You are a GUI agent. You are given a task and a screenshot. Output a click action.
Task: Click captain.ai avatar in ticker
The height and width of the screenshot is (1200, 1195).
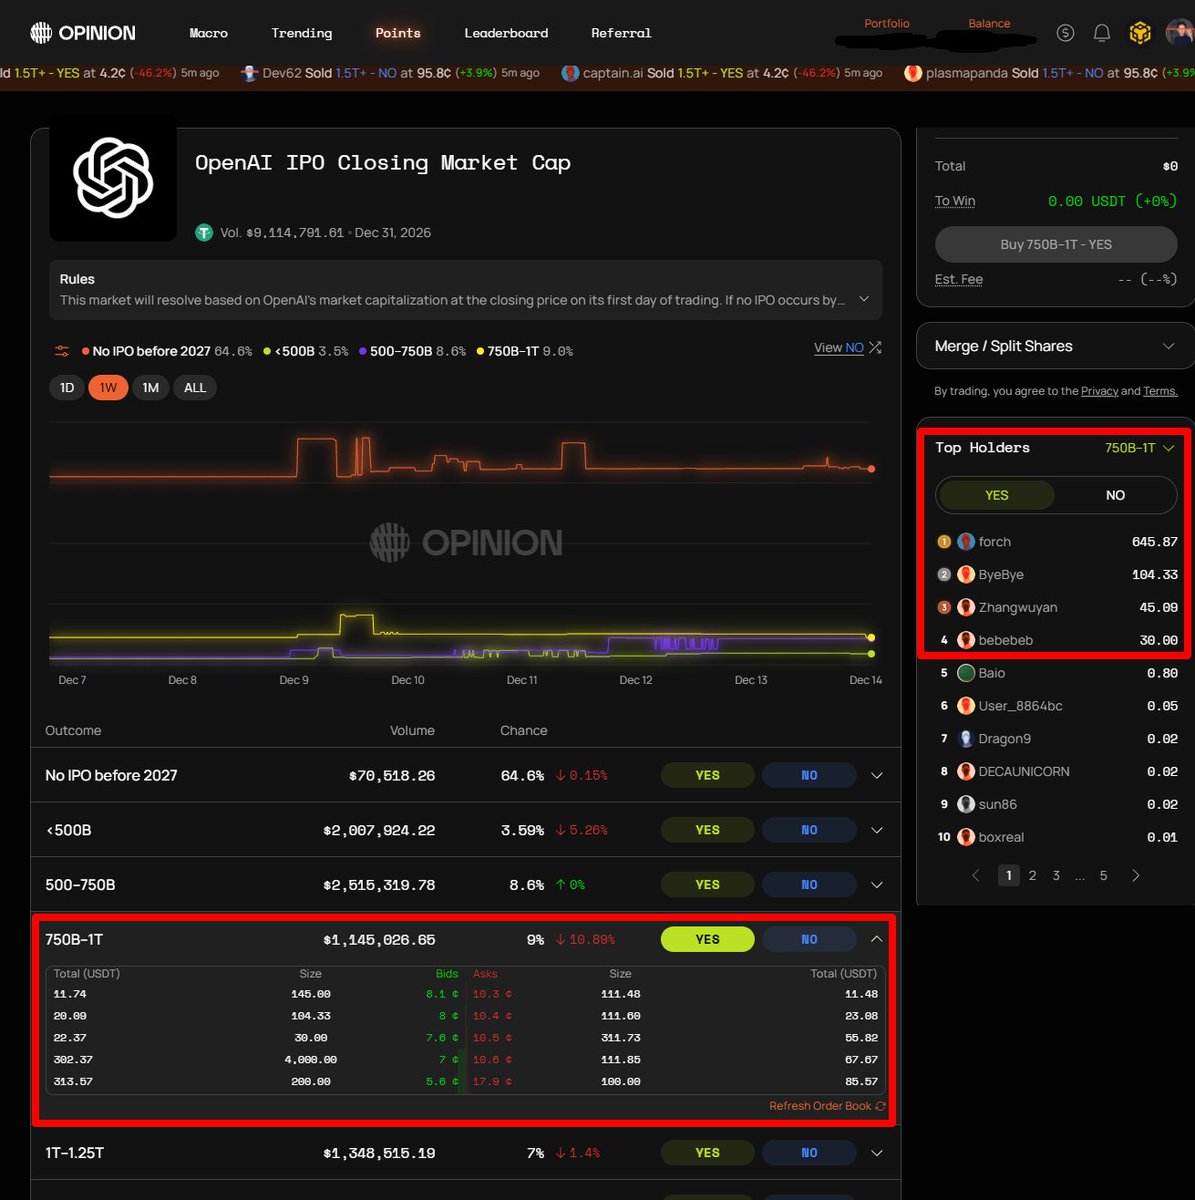571,73
